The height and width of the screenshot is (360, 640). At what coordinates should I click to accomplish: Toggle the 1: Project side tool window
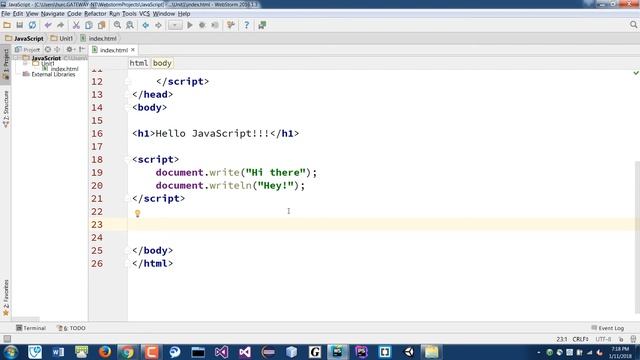[x=6, y=64]
